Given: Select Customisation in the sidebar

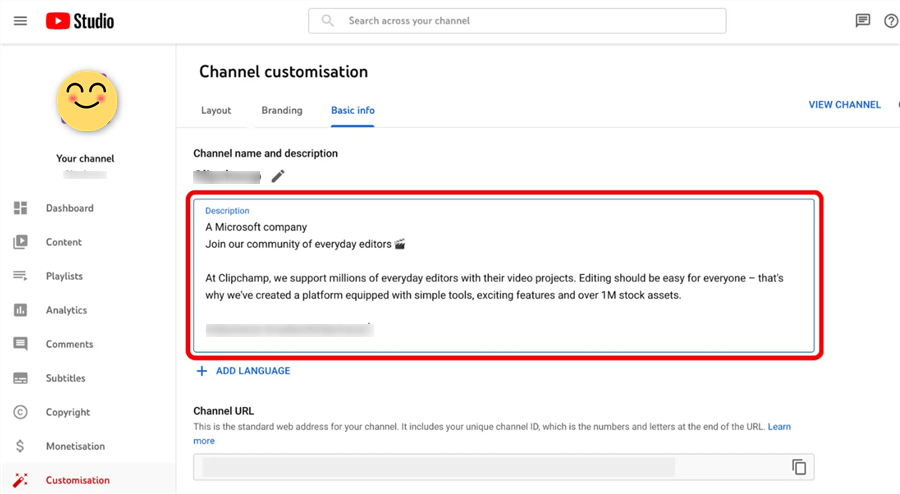Looking at the screenshot, I should click(x=77, y=480).
